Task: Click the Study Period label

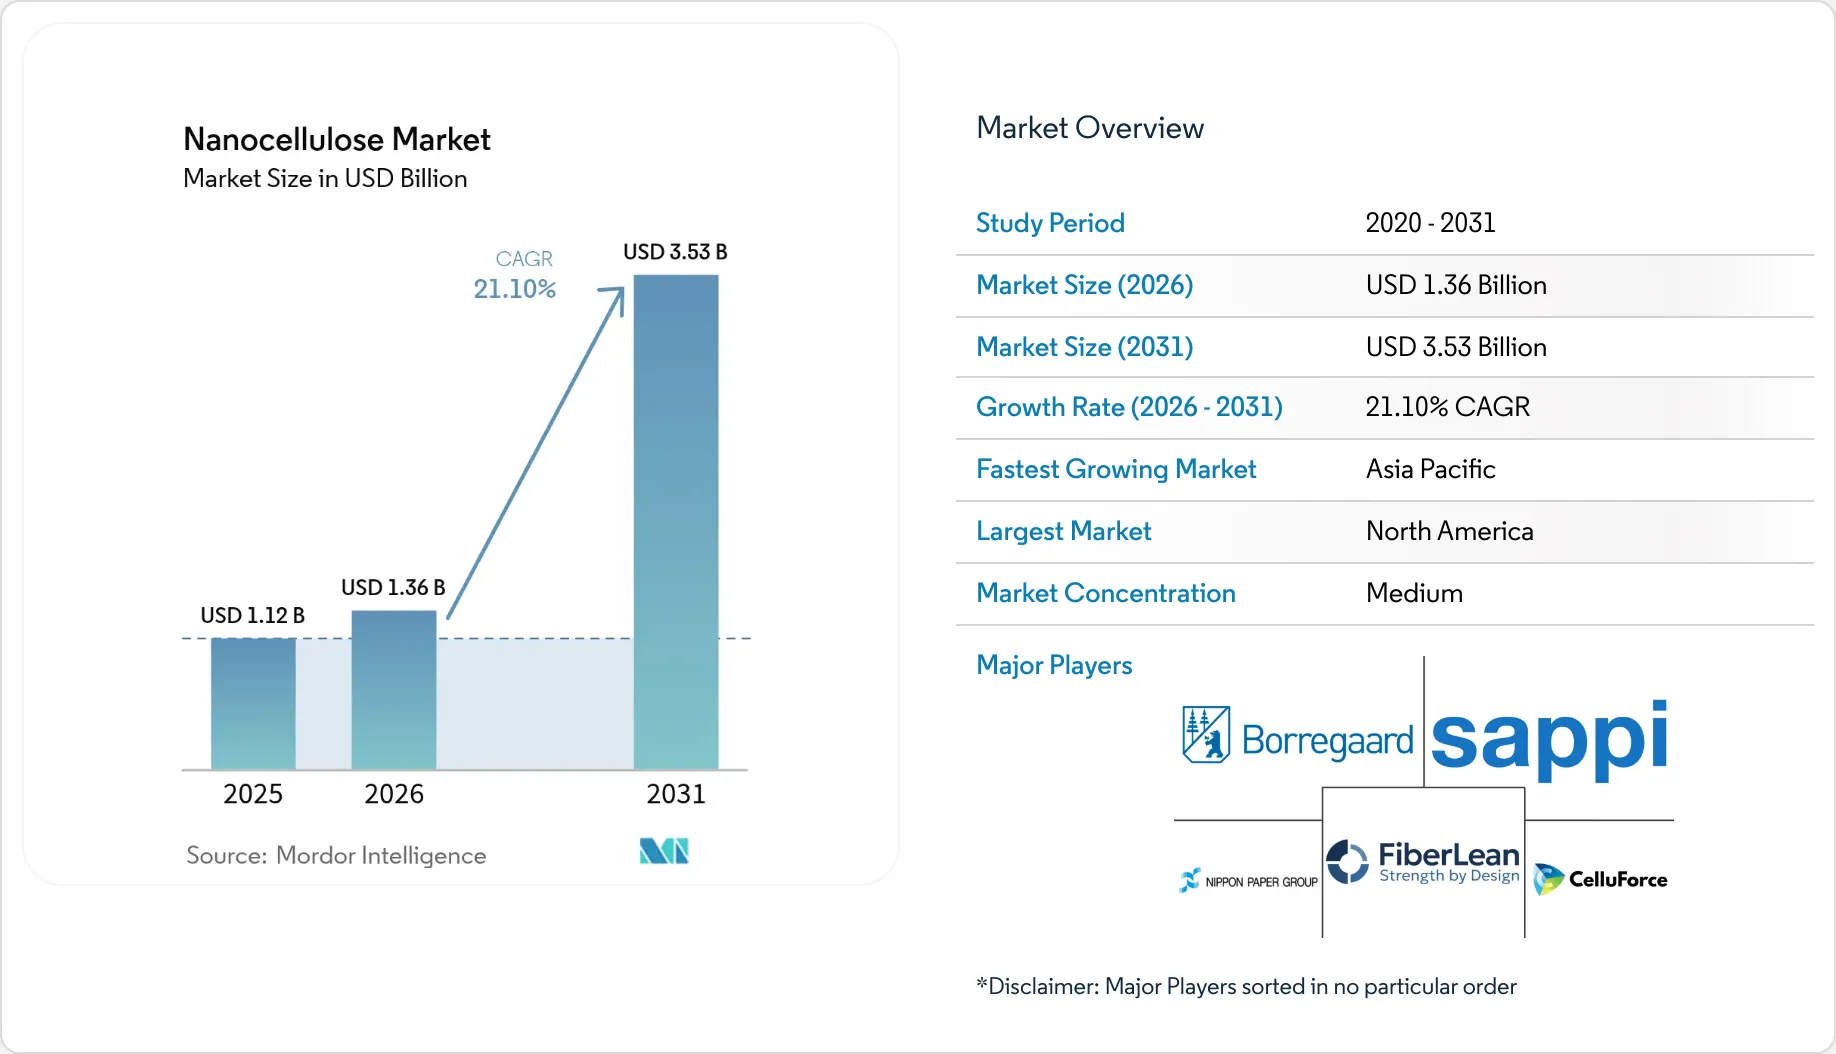Action: point(1050,223)
